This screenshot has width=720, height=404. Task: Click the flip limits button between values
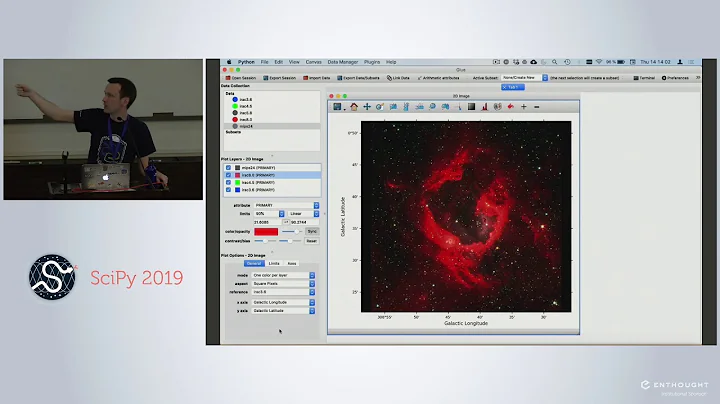pyautogui.click(x=286, y=222)
